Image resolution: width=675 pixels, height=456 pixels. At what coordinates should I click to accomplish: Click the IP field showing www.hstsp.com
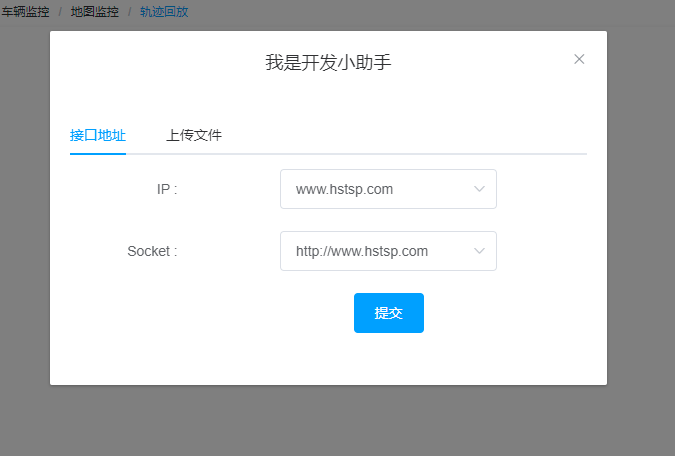click(x=388, y=189)
